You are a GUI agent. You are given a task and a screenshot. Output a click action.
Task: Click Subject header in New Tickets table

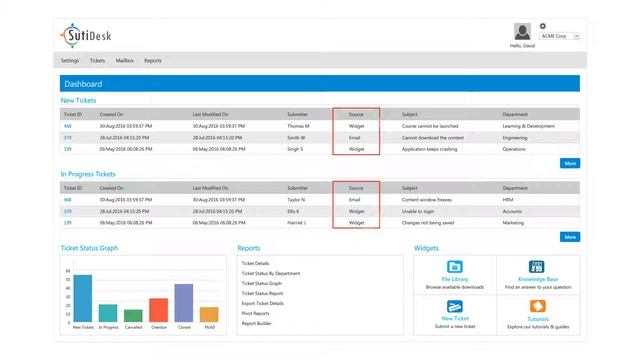click(409, 114)
